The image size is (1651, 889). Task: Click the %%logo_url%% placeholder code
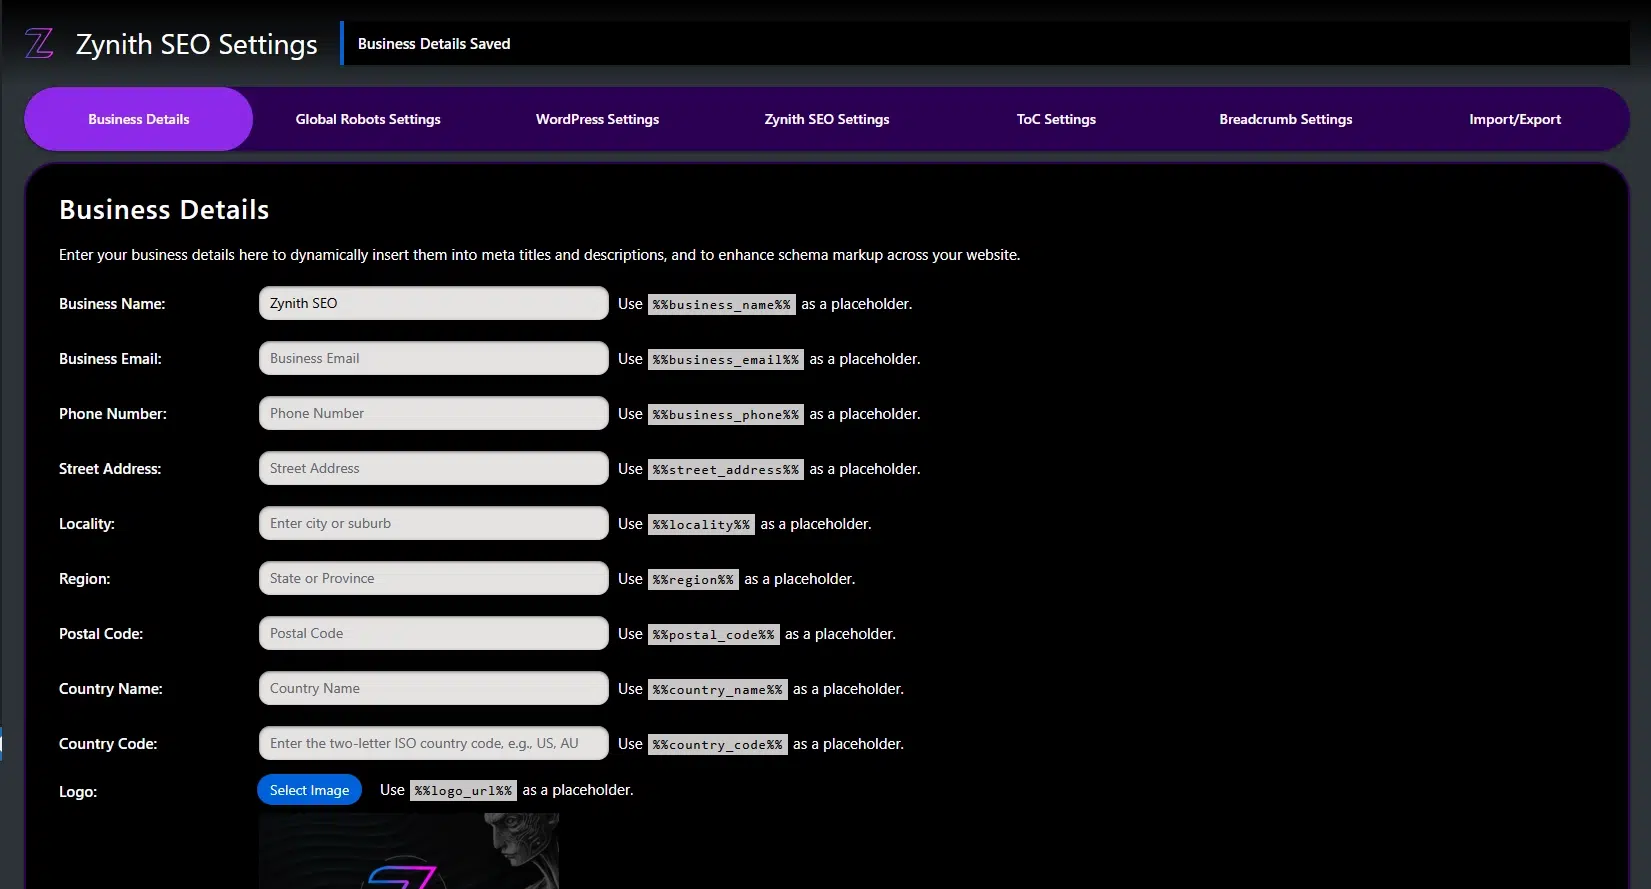click(463, 790)
